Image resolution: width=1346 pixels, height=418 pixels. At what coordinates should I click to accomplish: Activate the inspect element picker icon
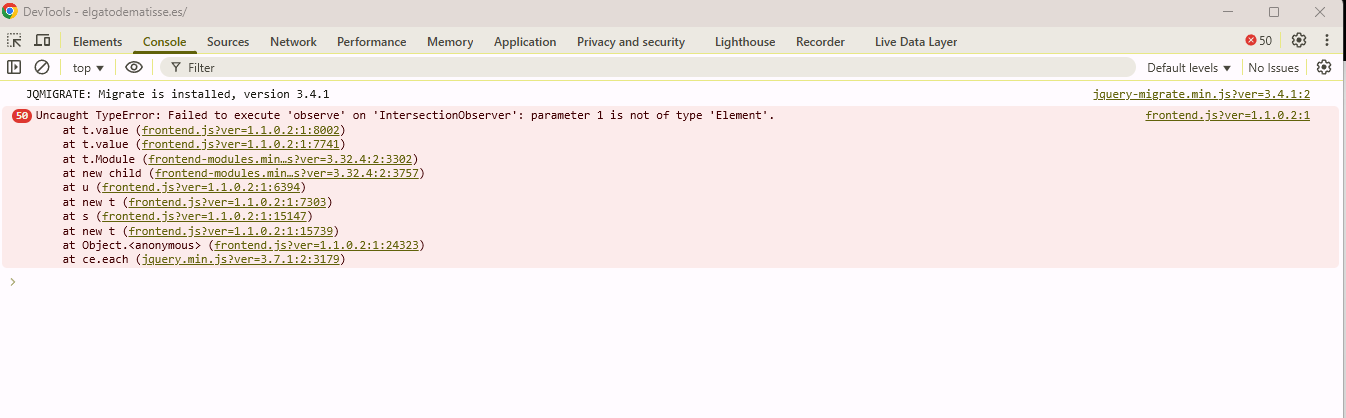14,41
